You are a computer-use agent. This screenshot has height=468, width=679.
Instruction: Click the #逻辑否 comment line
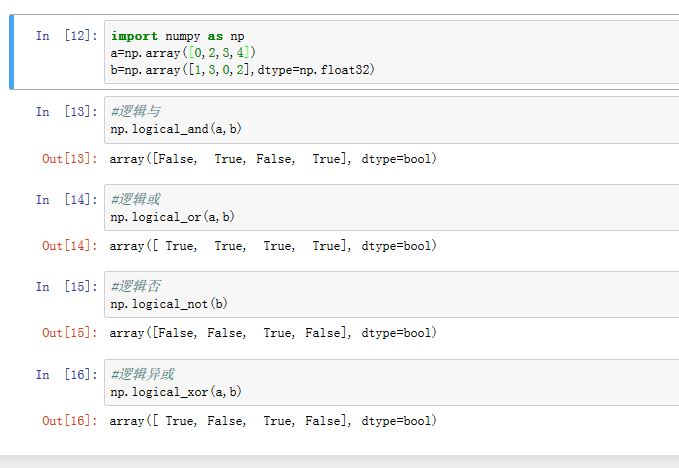coord(135,287)
